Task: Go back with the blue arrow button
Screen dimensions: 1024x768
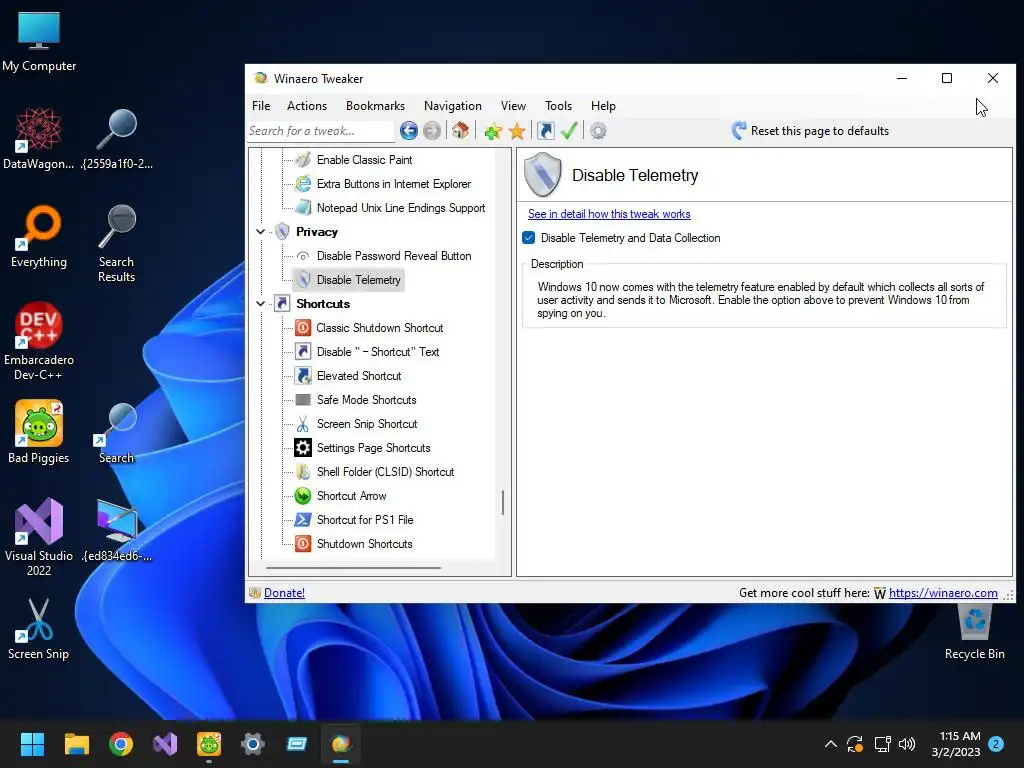Action: click(409, 131)
